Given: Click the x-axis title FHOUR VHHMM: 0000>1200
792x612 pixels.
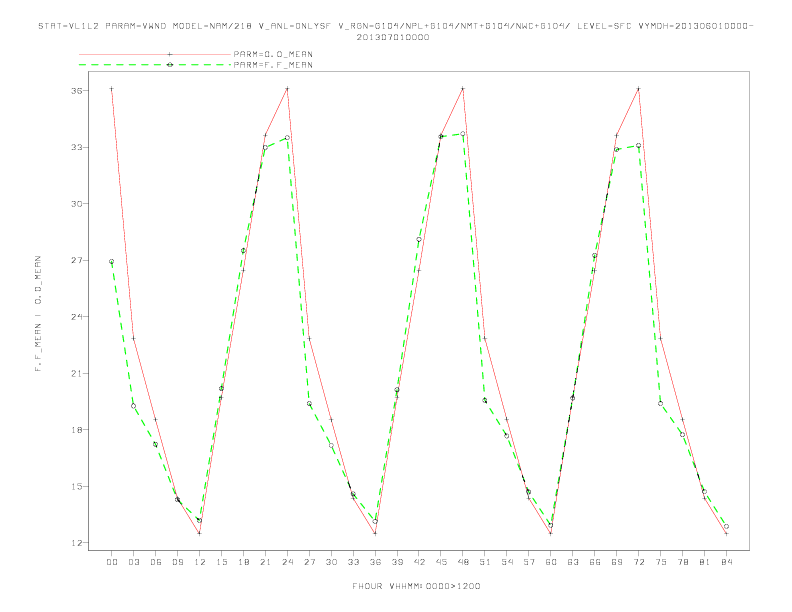Looking at the screenshot, I should point(416,586).
